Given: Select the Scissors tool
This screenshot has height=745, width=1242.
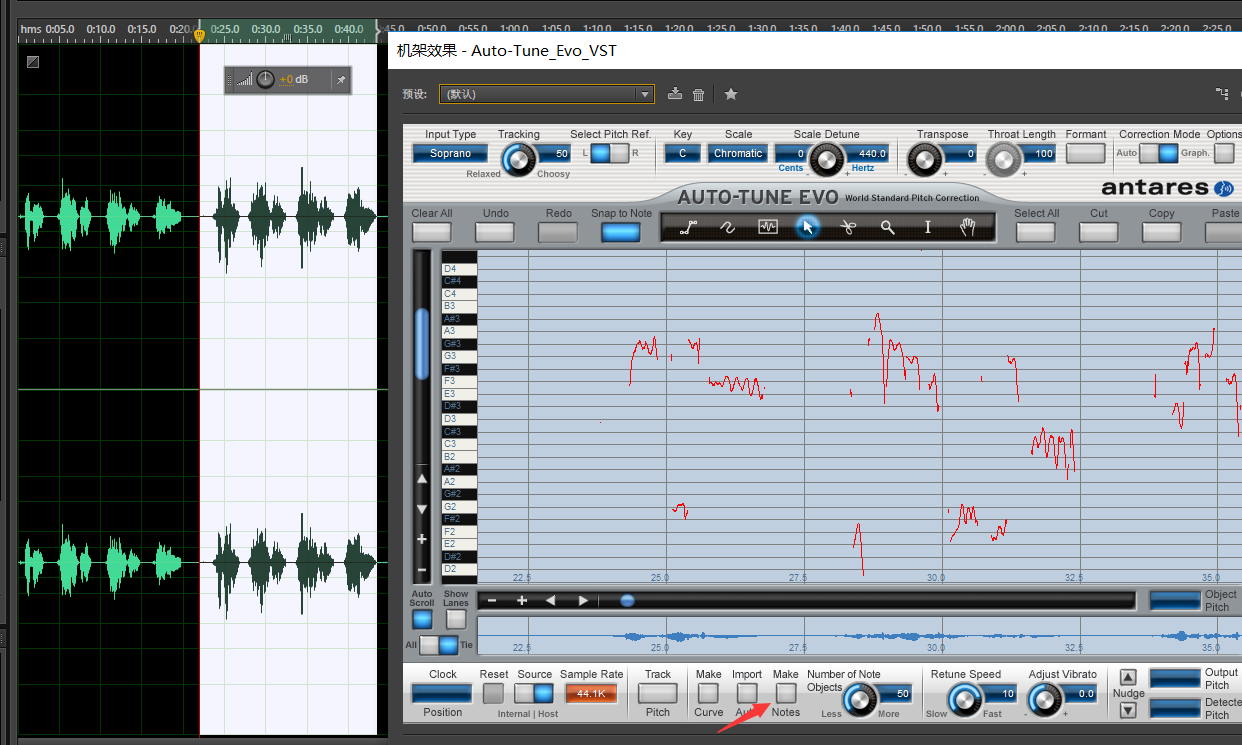Looking at the screenshot, I should [x=848, y=228].
